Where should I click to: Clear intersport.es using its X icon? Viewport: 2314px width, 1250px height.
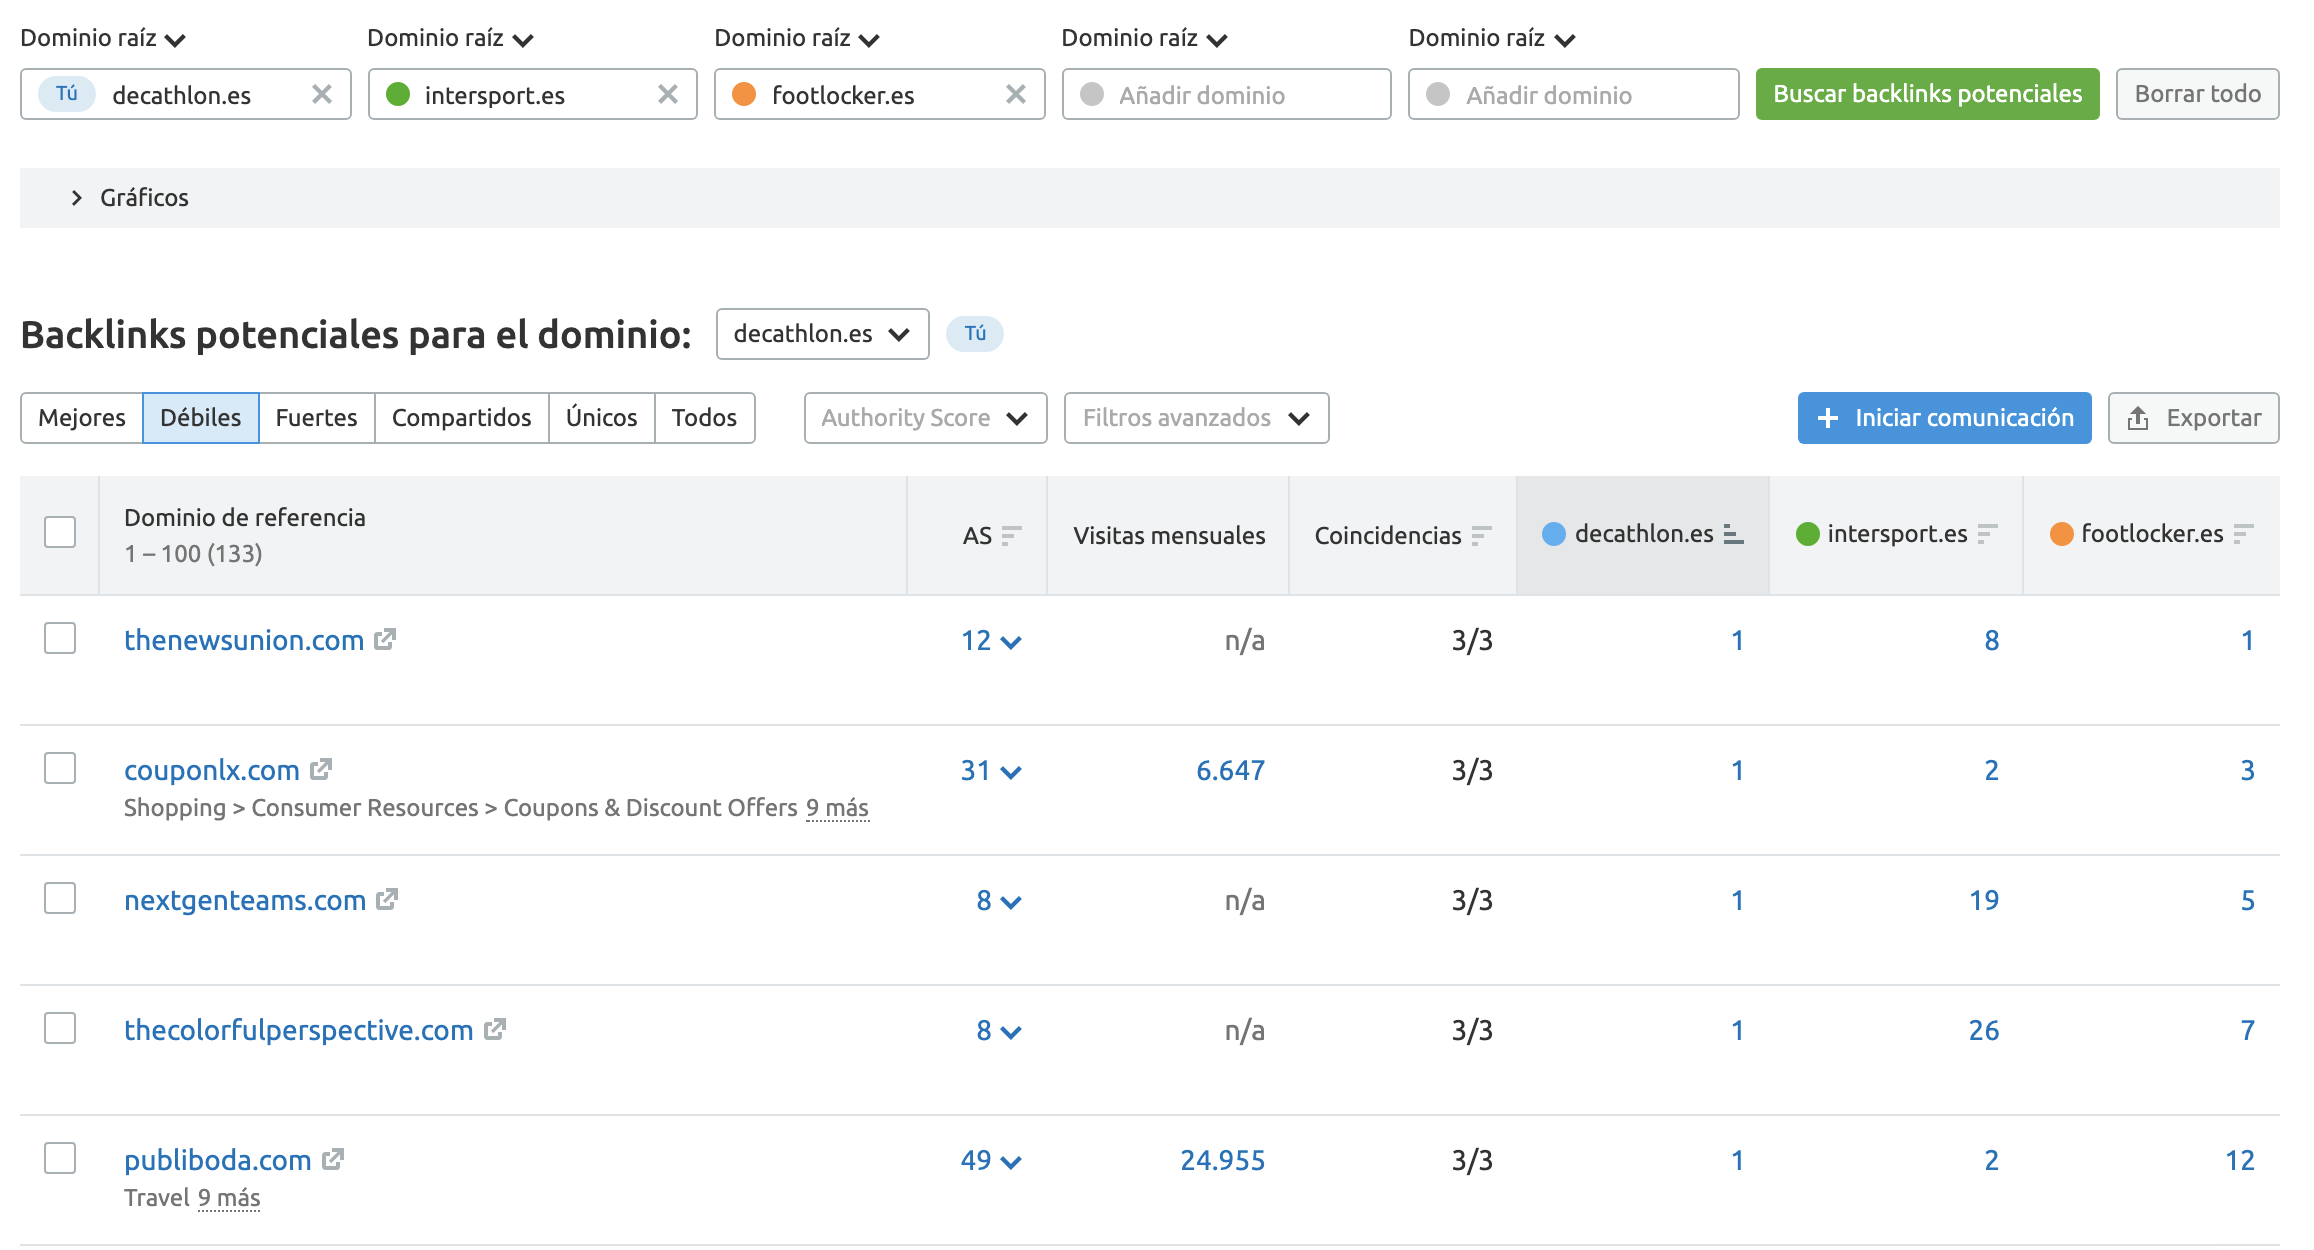668,94
